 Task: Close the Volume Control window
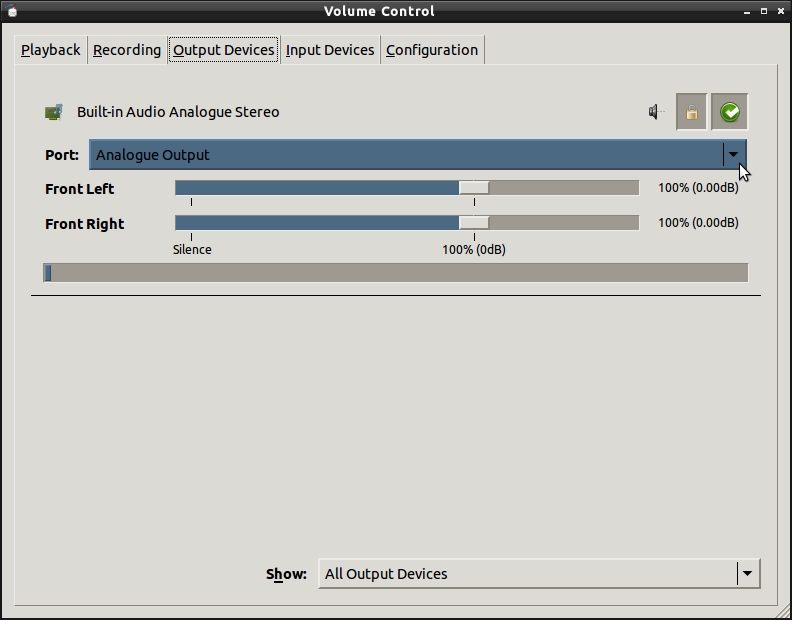tap(781, 12)
